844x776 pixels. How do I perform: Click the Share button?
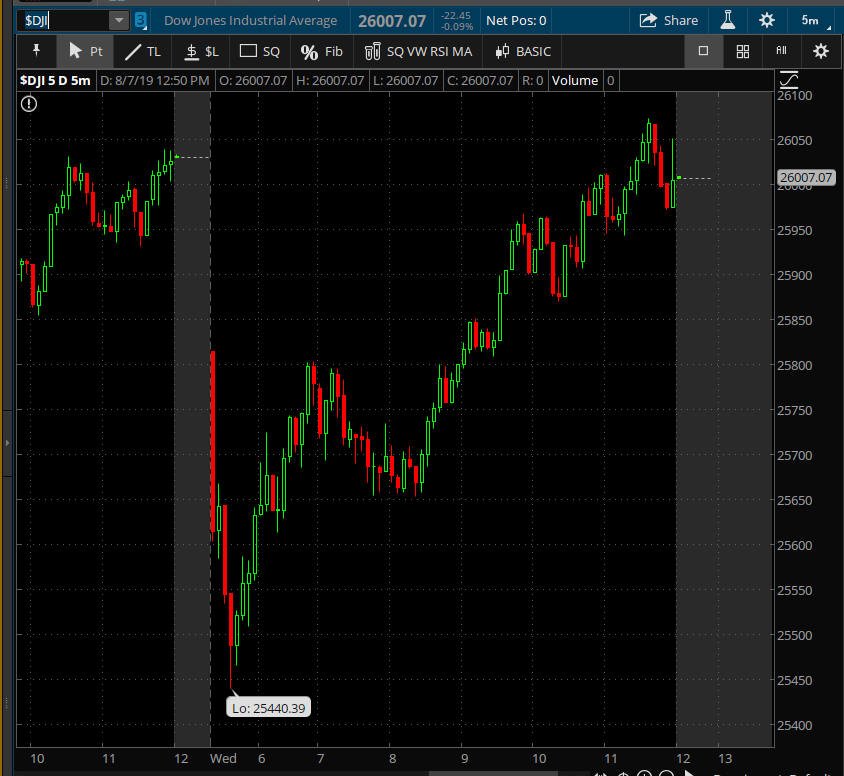[x=669, y=20]
